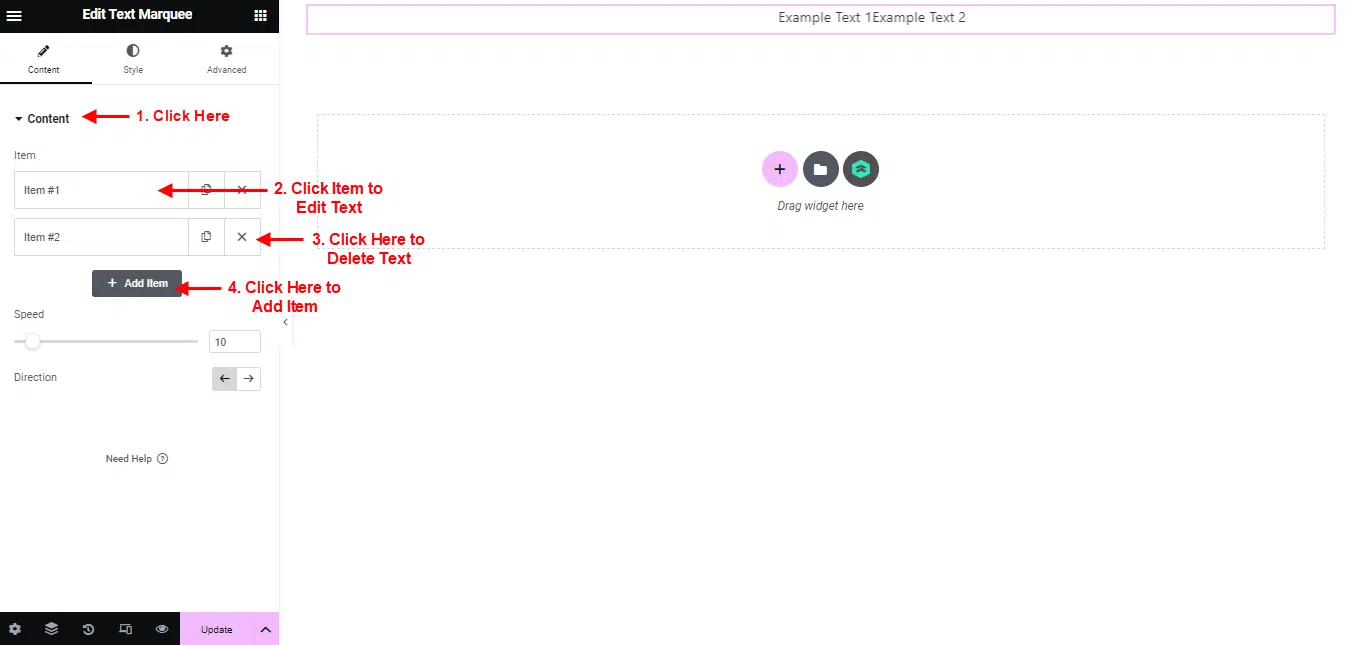
Task: Open Item #1 to edit text
Action: click(101, 190)
